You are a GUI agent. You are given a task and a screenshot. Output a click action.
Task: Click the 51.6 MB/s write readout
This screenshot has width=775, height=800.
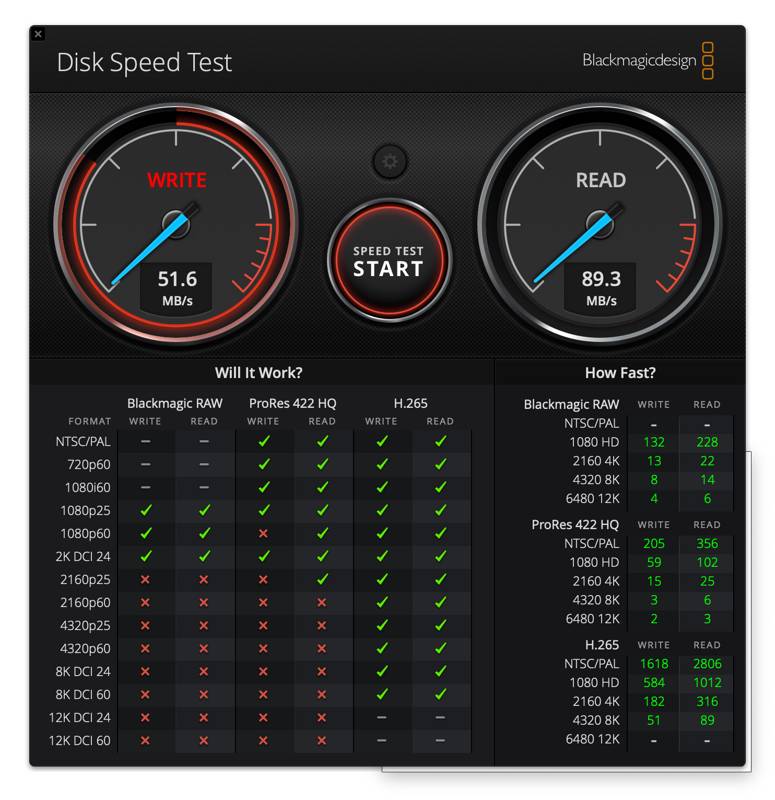click(x=177, y=288)
